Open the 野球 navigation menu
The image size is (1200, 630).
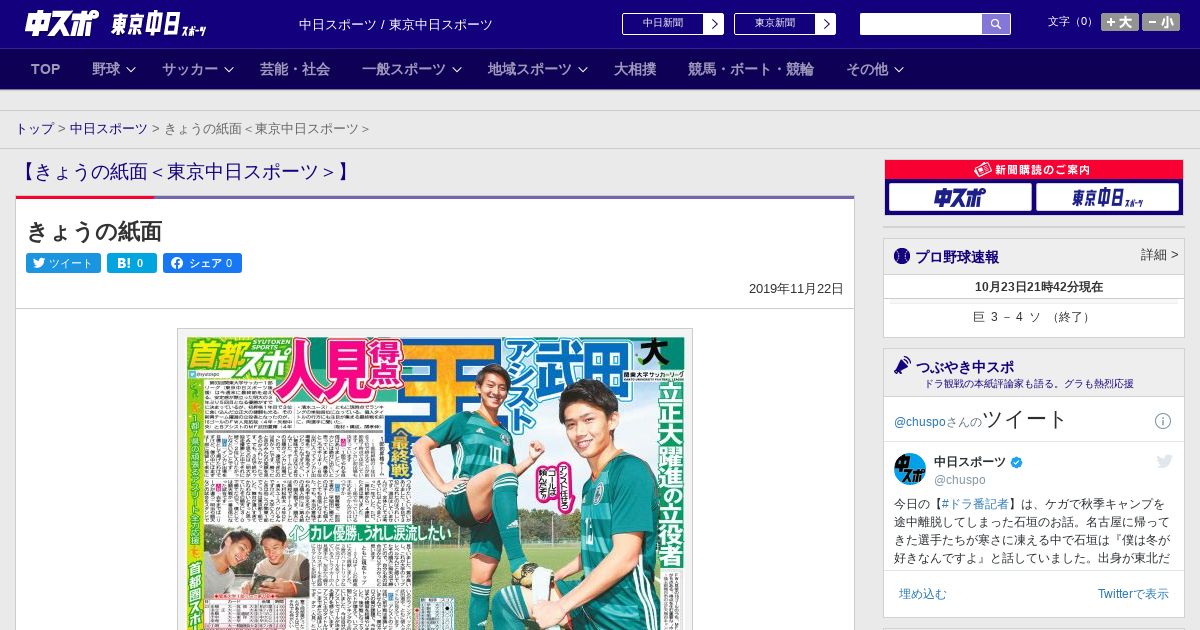point(106,69)
